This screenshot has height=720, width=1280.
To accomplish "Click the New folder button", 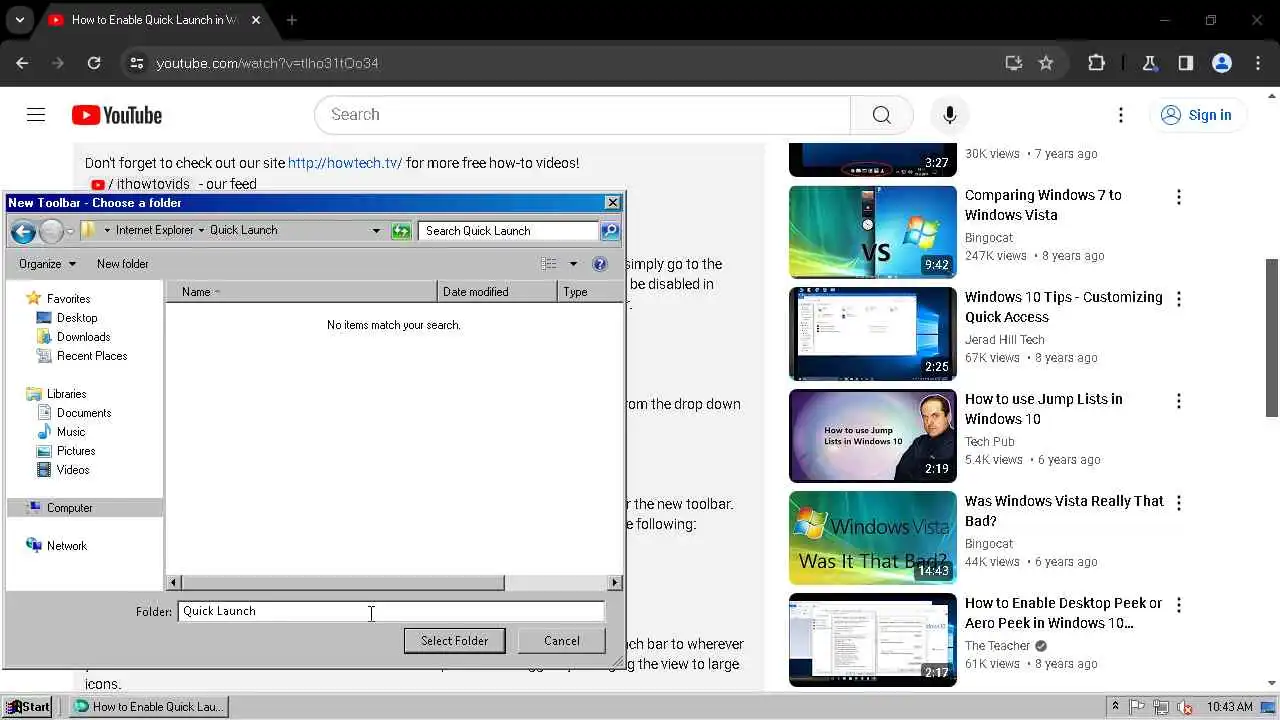I will (123, 264).
